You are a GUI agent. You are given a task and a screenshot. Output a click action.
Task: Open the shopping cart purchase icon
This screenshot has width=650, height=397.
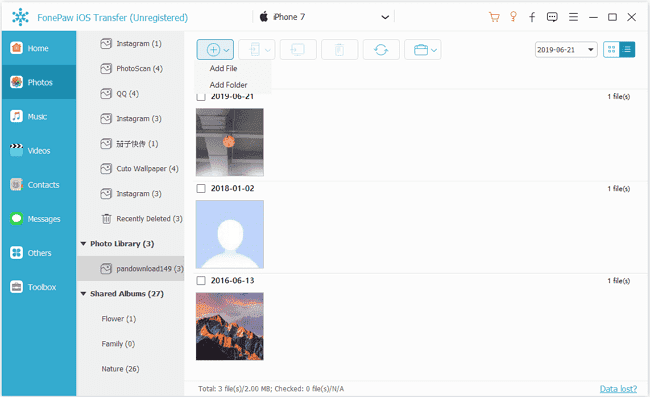pyautogui.click(x=494, y=17)
